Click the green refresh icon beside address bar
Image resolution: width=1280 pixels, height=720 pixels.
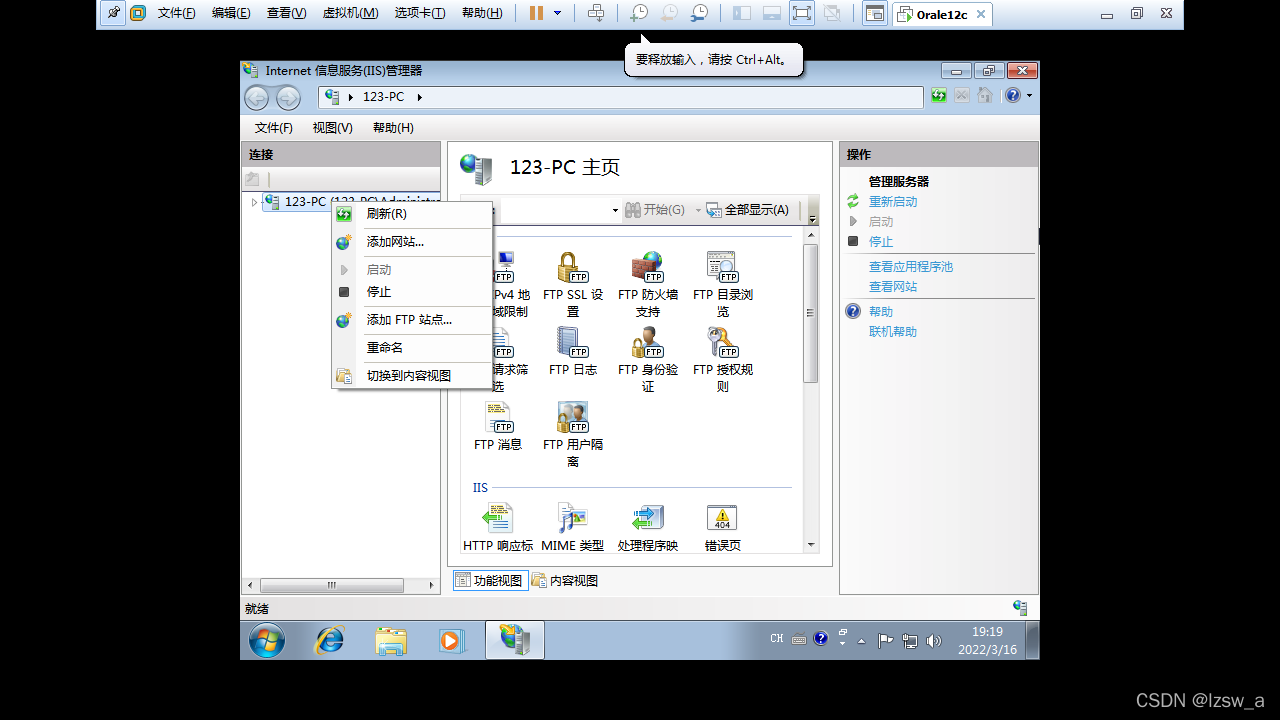(x=938, y=96)
